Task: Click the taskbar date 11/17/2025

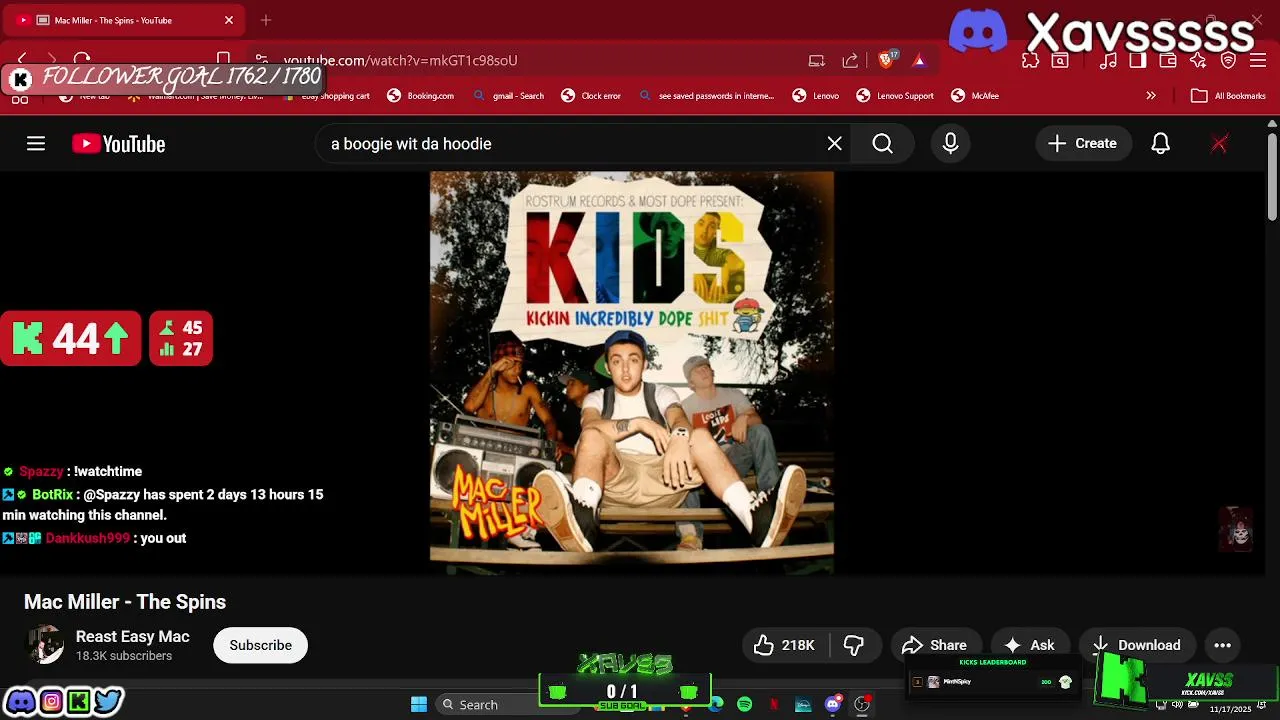Action: coord(1230,709)
